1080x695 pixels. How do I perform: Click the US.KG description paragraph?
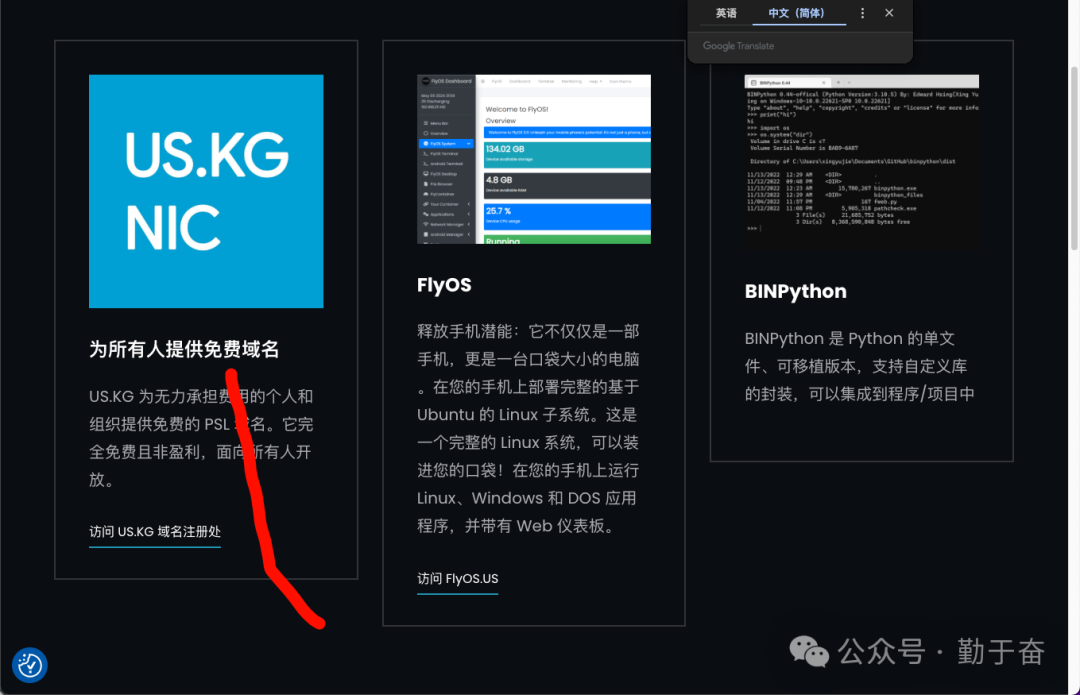click(201, 438)
